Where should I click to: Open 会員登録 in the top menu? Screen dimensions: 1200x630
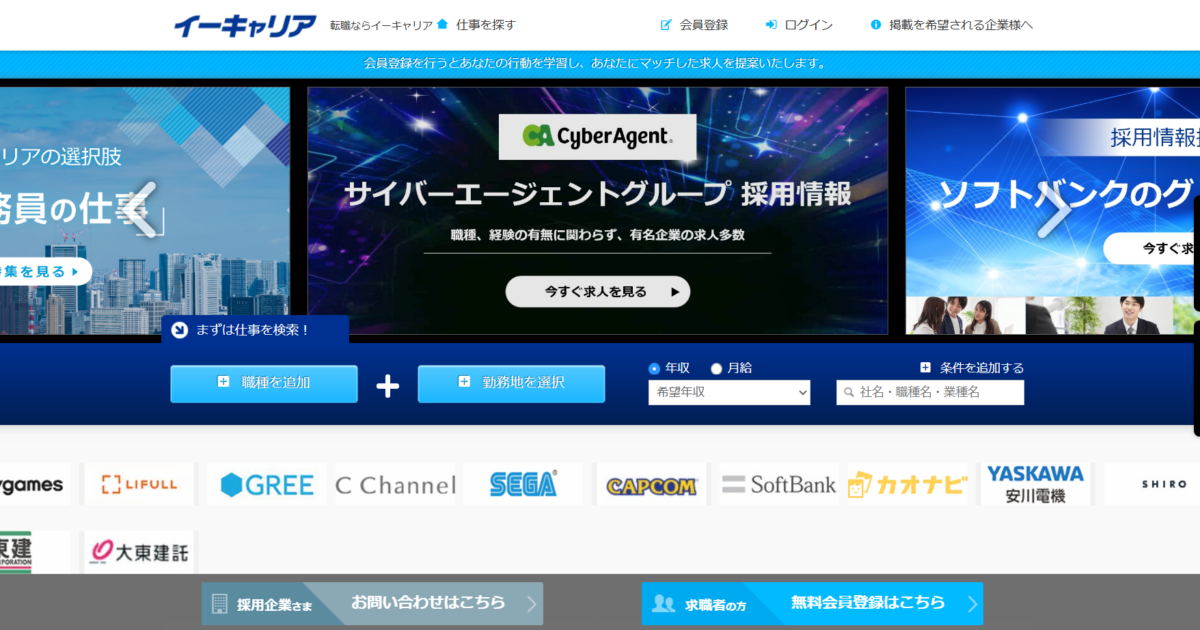[694, 25]
